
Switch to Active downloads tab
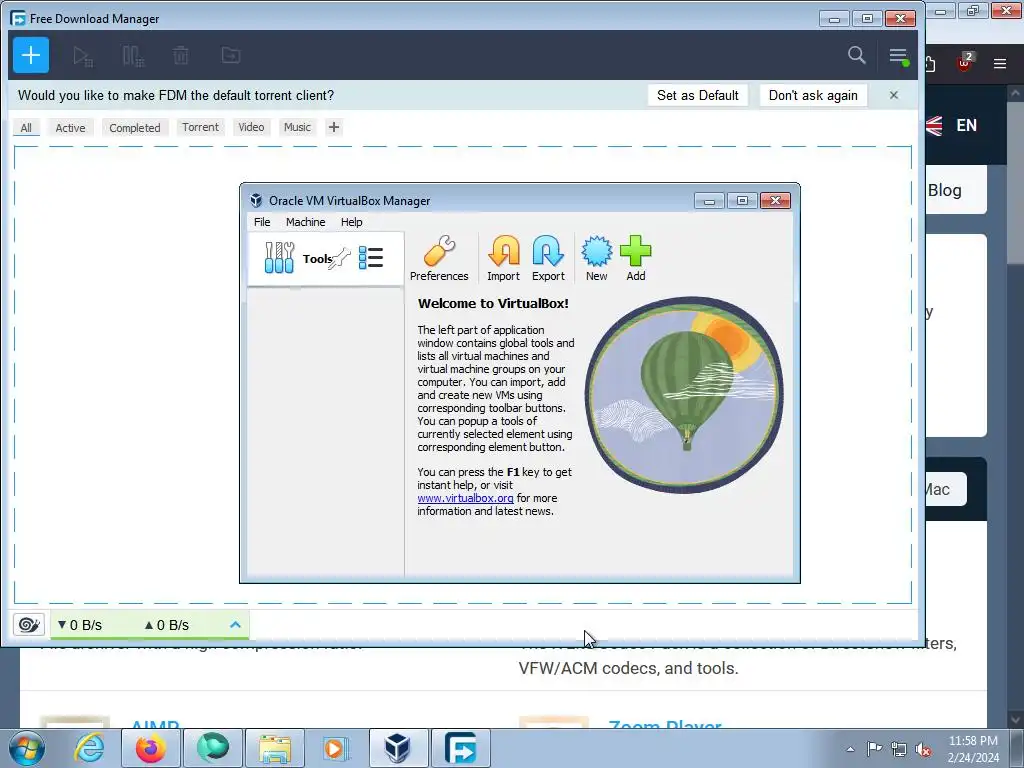click(x=70, y=127)
